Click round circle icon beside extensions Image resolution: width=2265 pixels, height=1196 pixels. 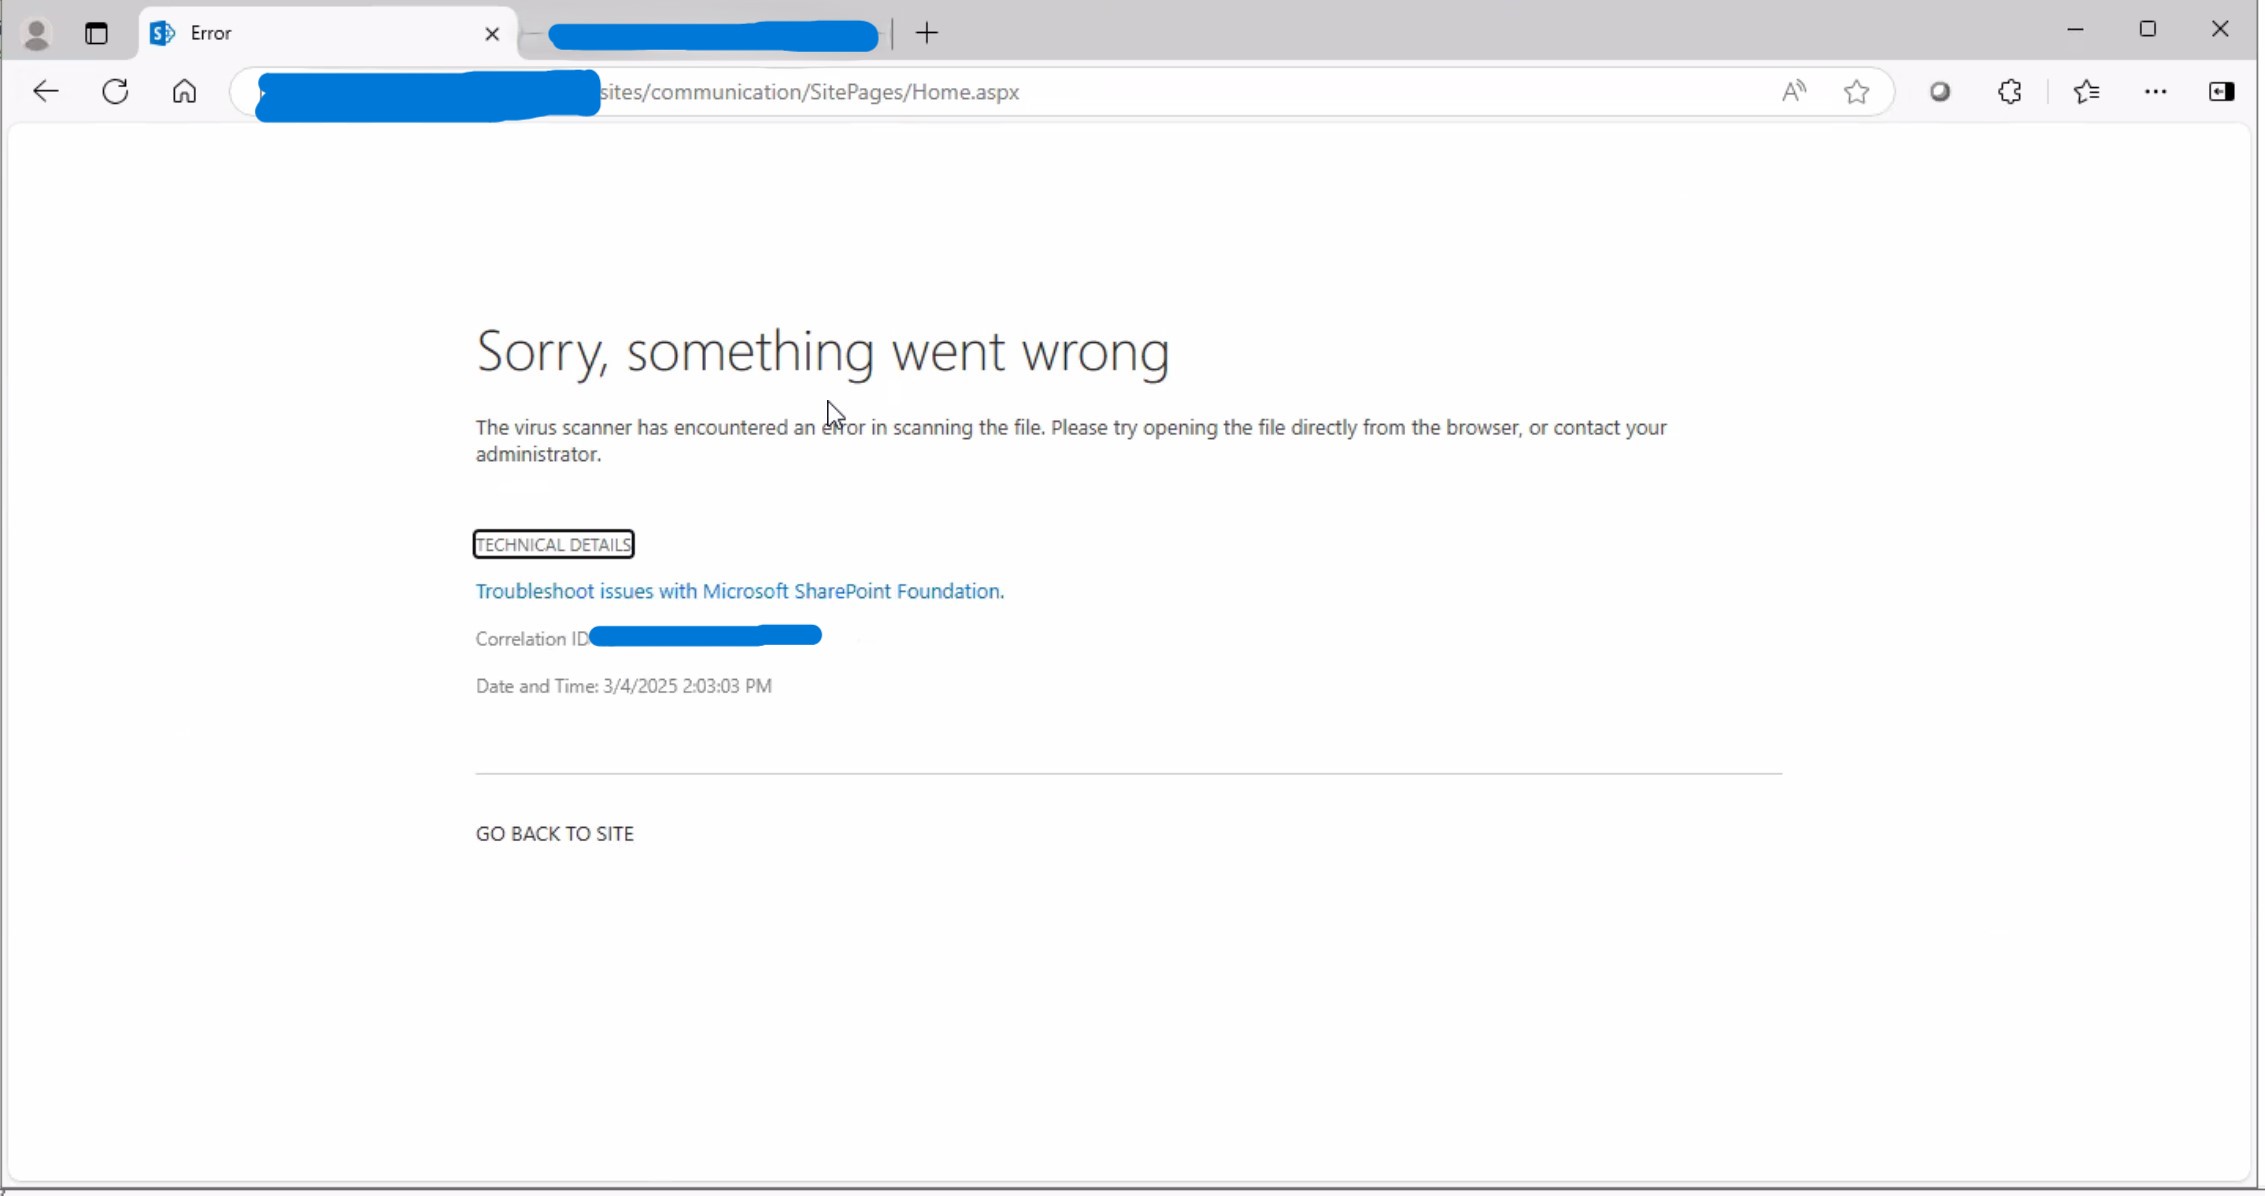(x=1940, y=92)
